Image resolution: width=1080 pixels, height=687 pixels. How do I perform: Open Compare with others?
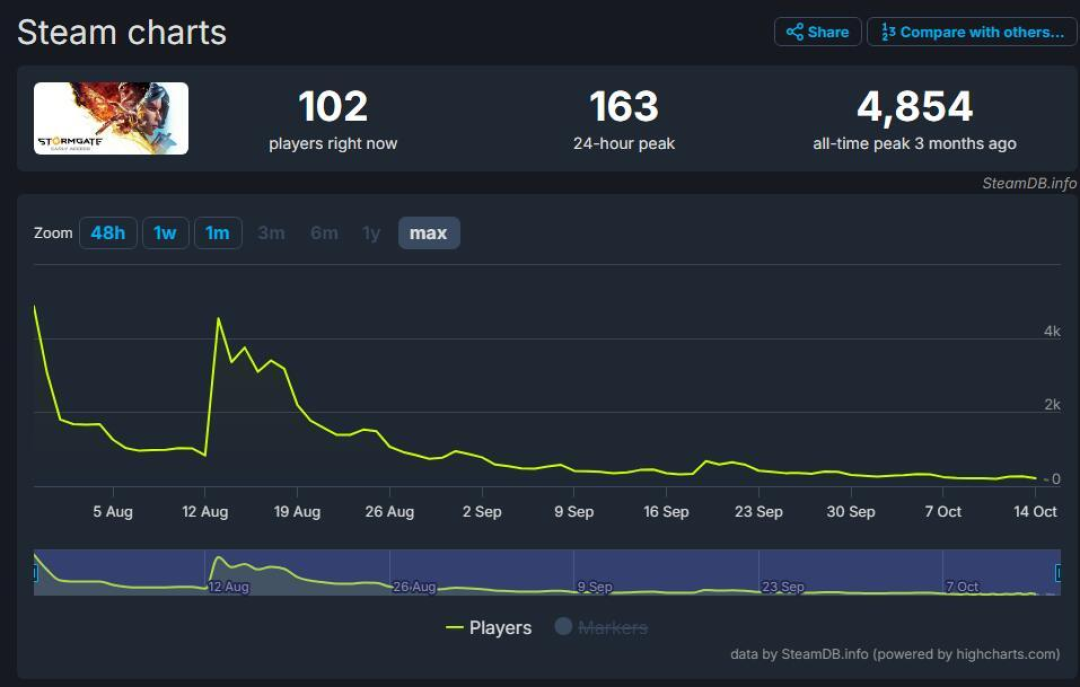[972, 32]
